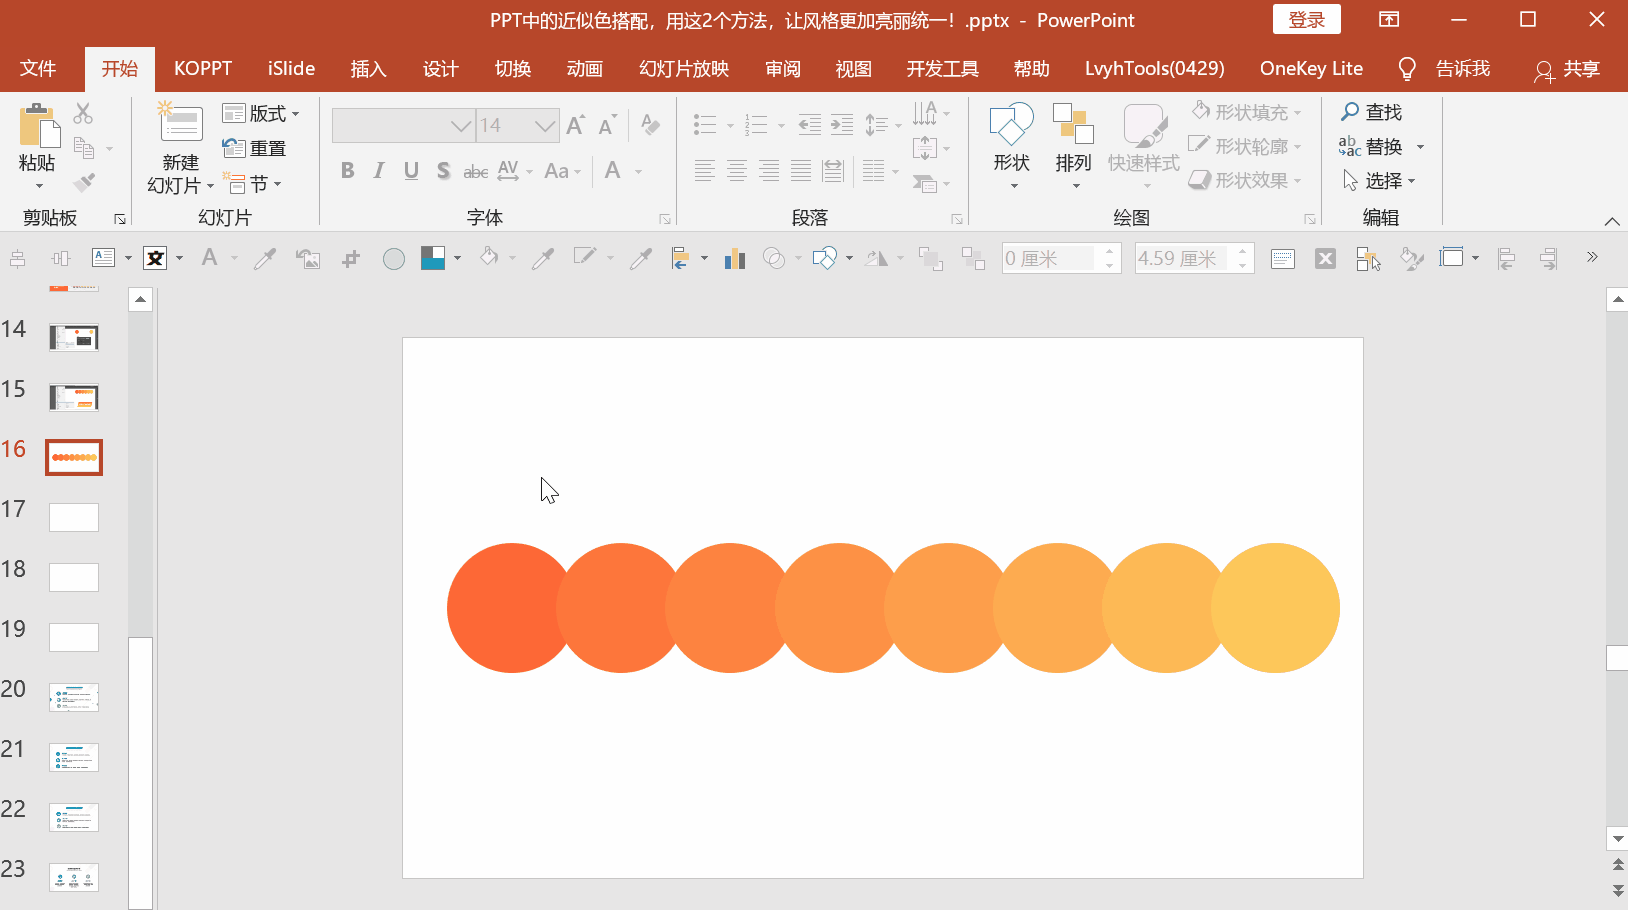Open the font size dropdown showing 14
The width and height of the screenshot is (1628, 910).
pyautogui.click(x=544, y=126)
